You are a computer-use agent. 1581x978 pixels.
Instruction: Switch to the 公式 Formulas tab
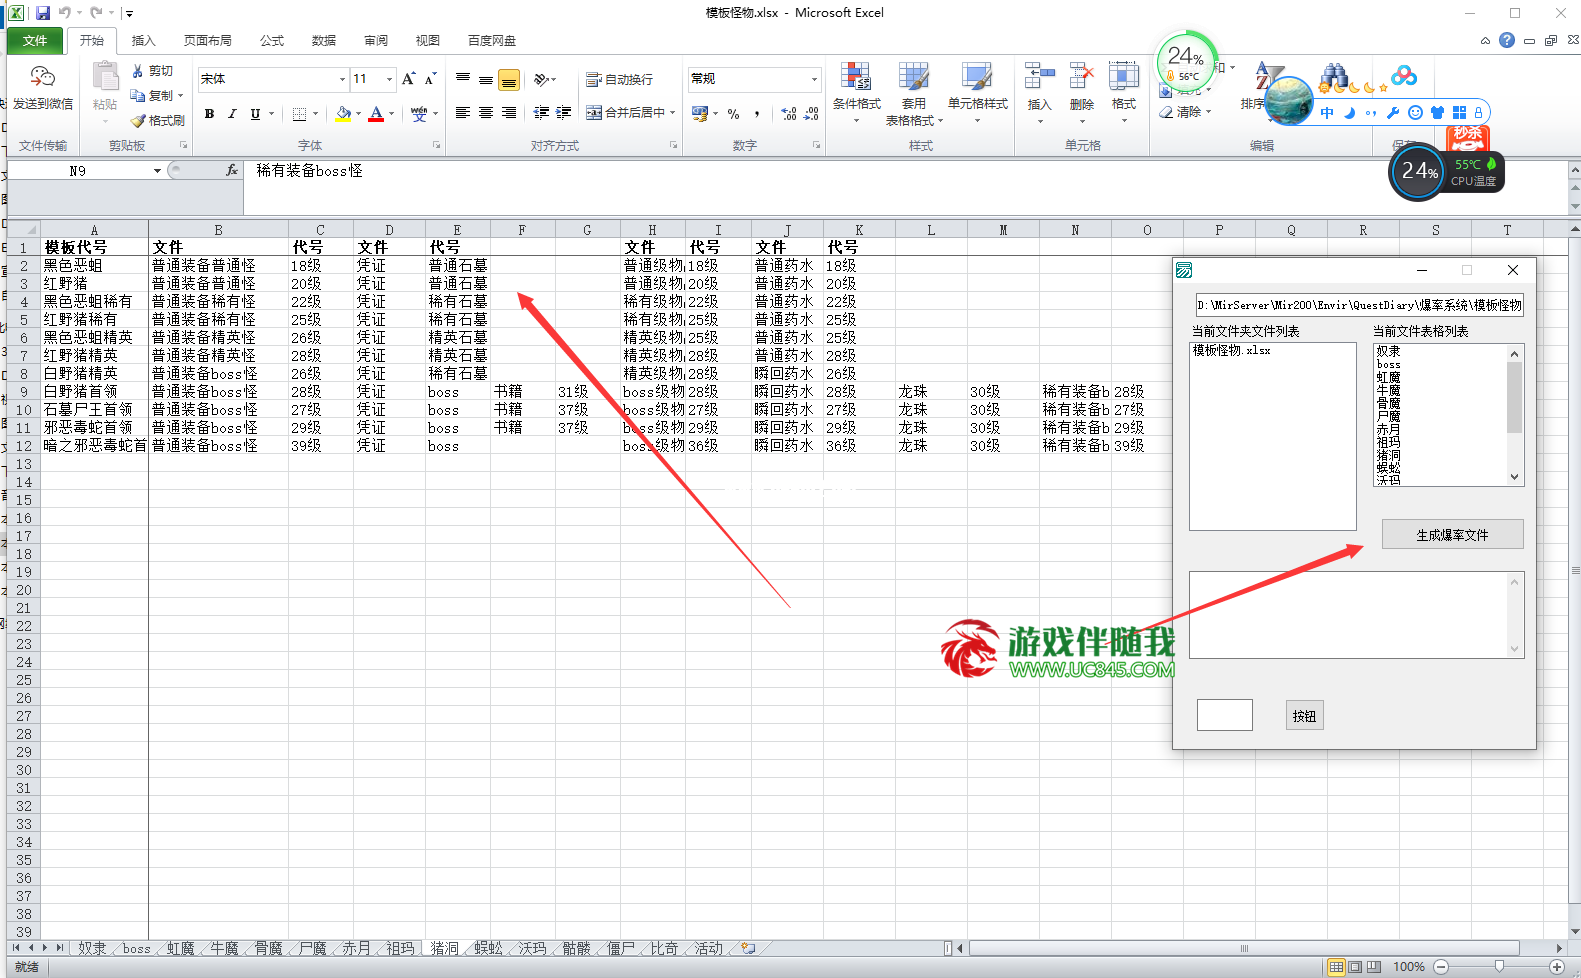pyautogui.click(x=272, y=40)
